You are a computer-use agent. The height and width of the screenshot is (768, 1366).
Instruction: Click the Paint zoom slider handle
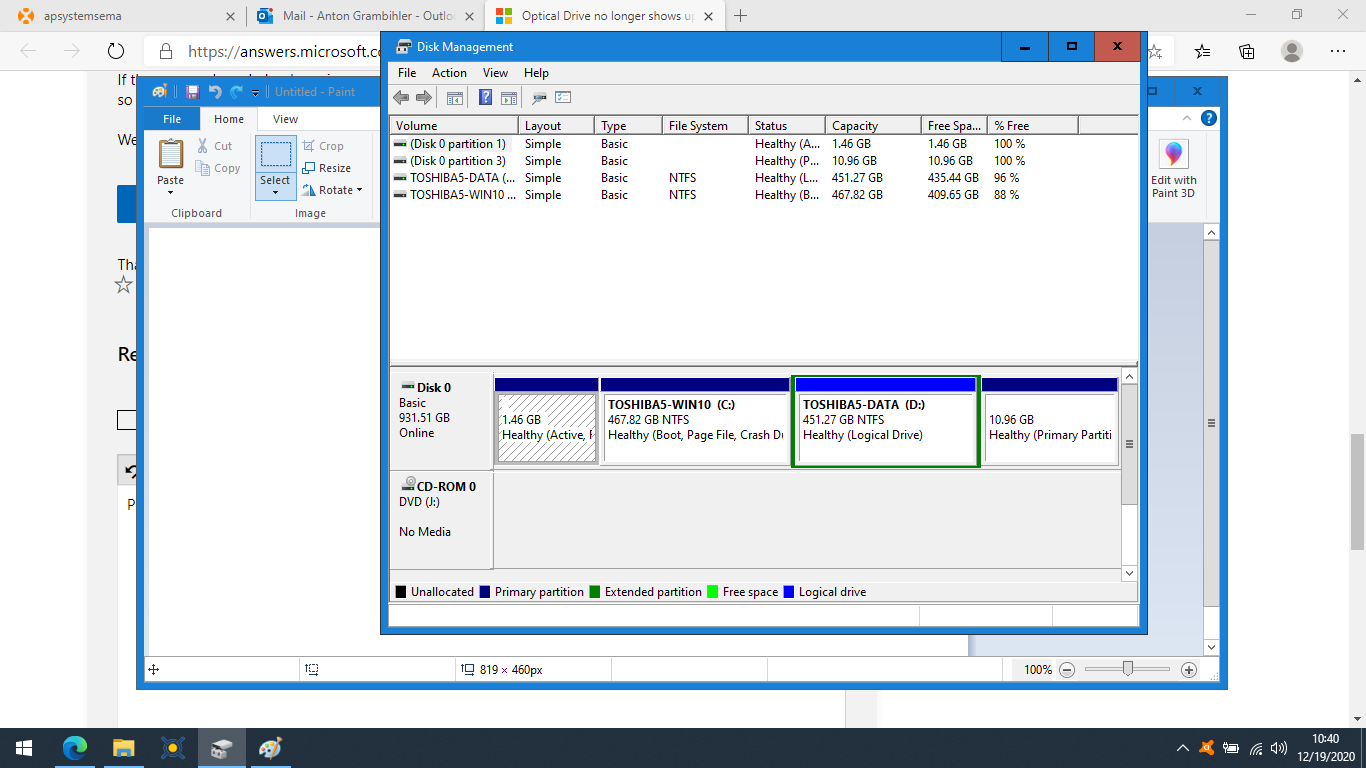[x=1128, y=669]
